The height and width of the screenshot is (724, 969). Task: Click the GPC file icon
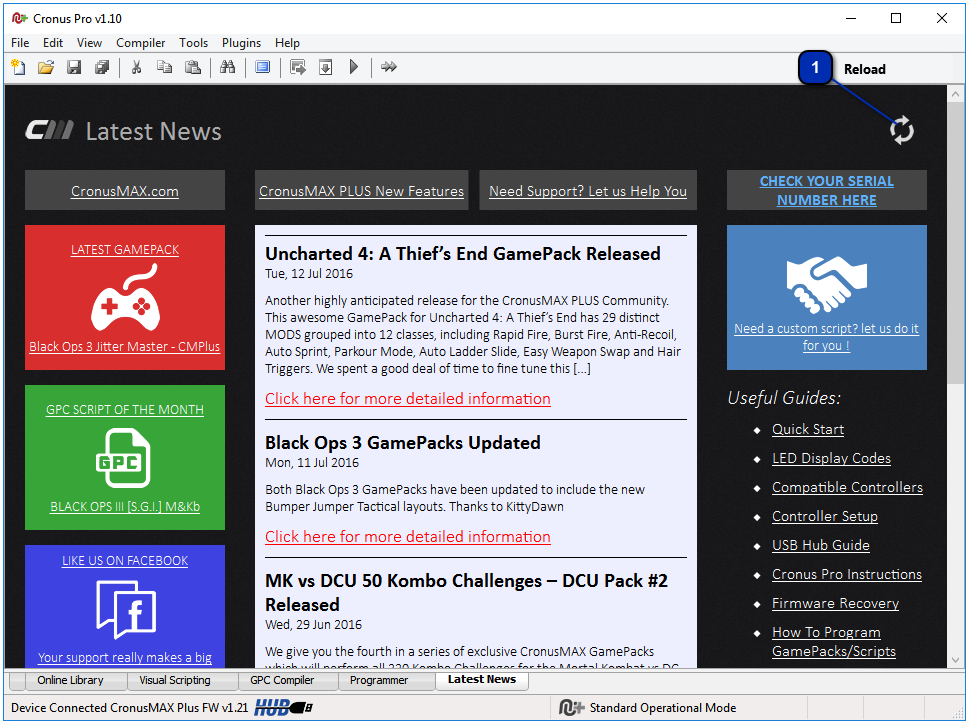click(124, 458)
